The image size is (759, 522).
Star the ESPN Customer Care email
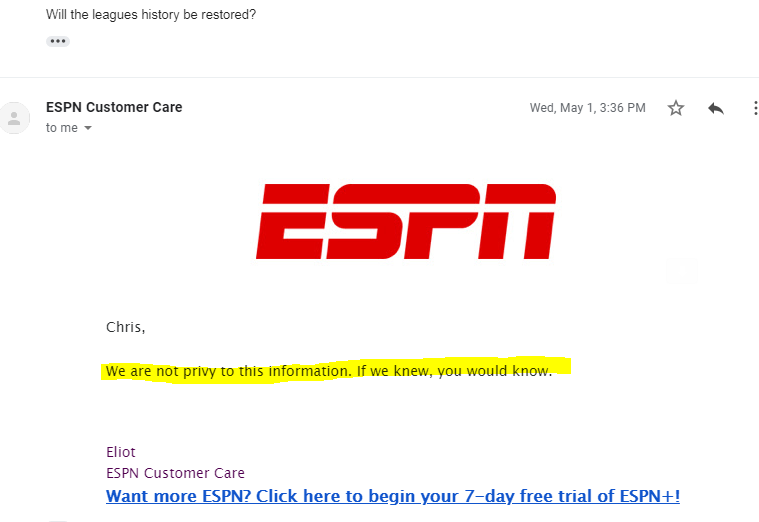[676, 107]
